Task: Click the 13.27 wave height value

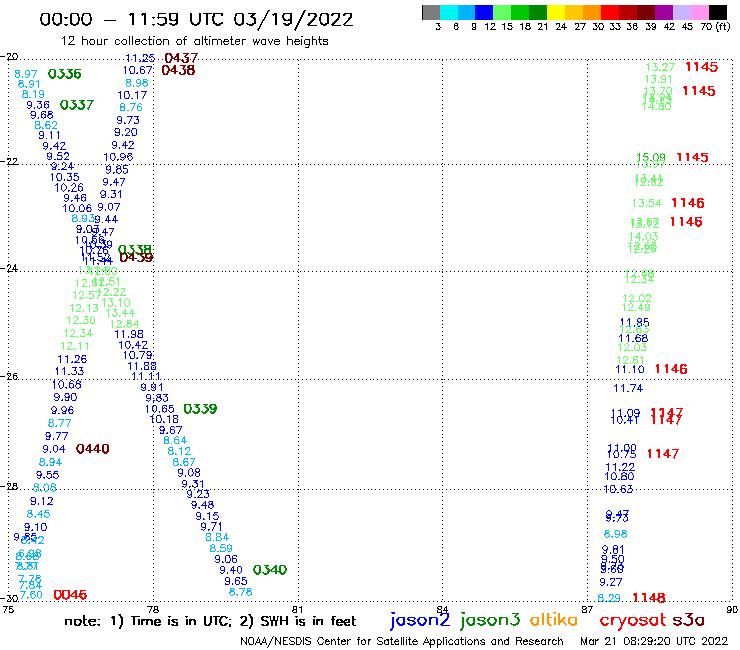Action: 660,67
